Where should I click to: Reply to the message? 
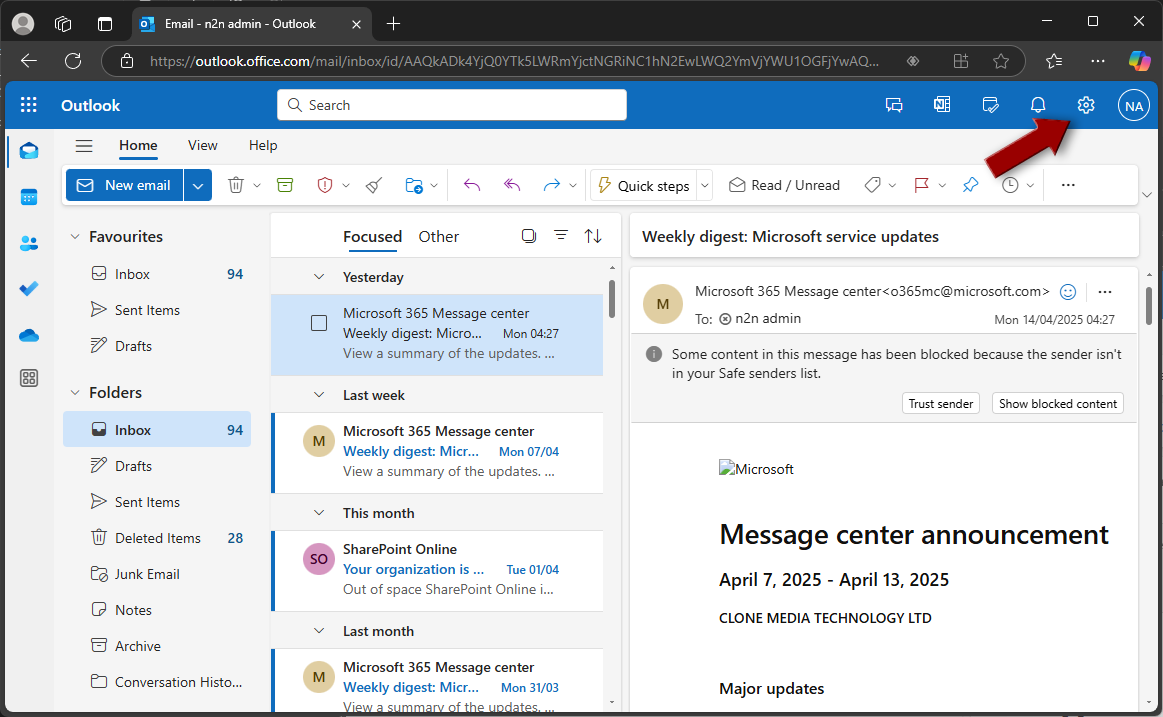(472, 185)
